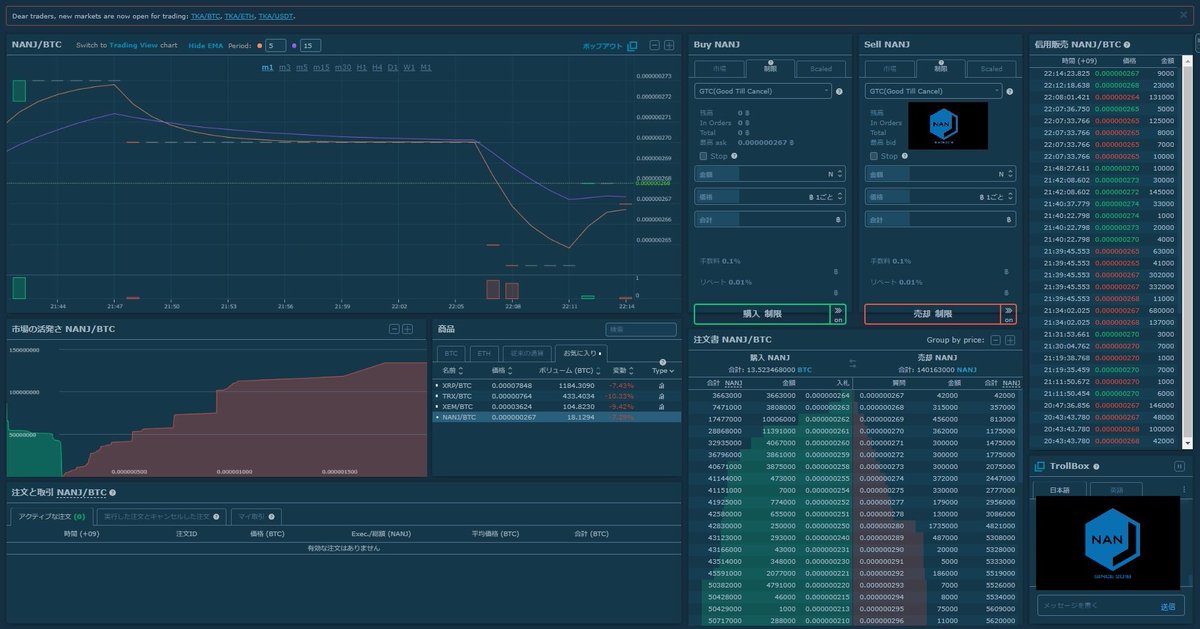Toggle favorite marker on NANJ/BTC row
The height and width of the screenshot is (629, 1200).
[436, 418]
